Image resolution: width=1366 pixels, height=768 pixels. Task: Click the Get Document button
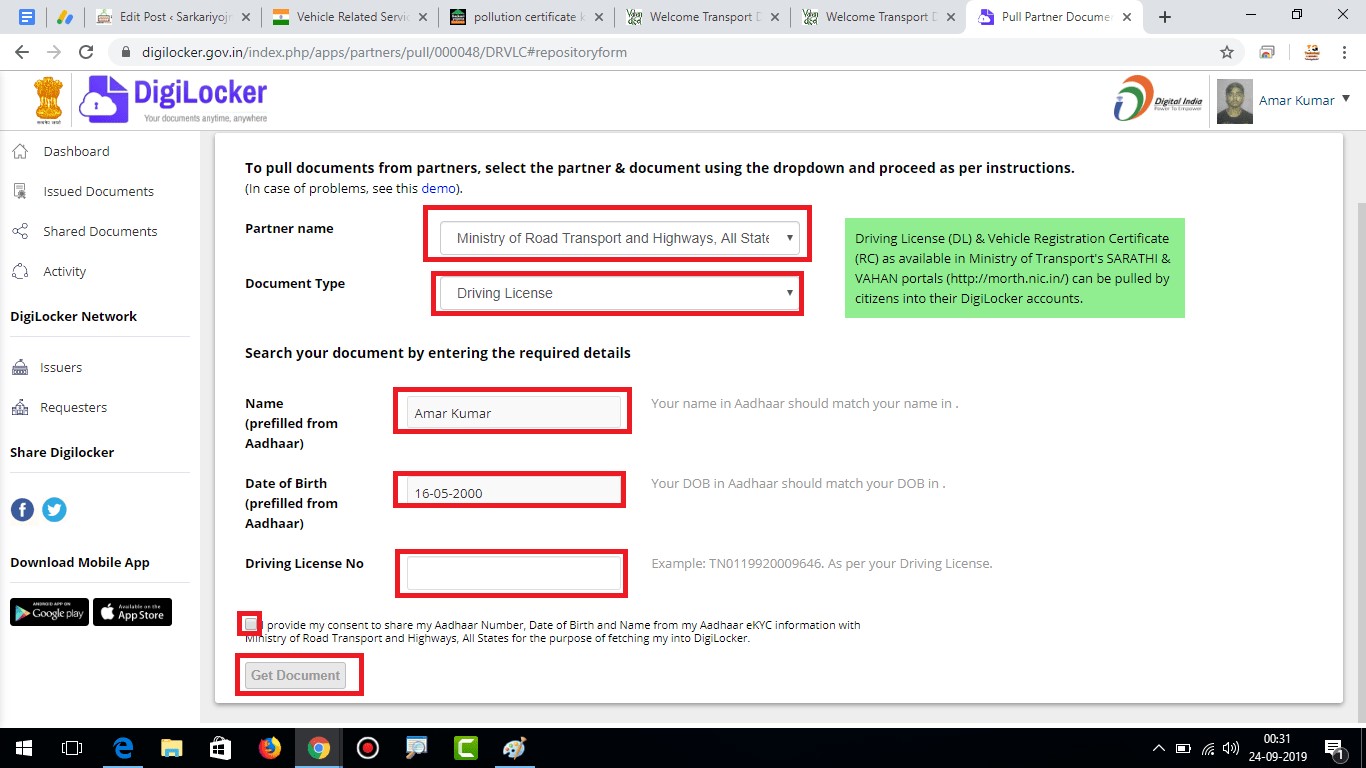coord(295,675)
